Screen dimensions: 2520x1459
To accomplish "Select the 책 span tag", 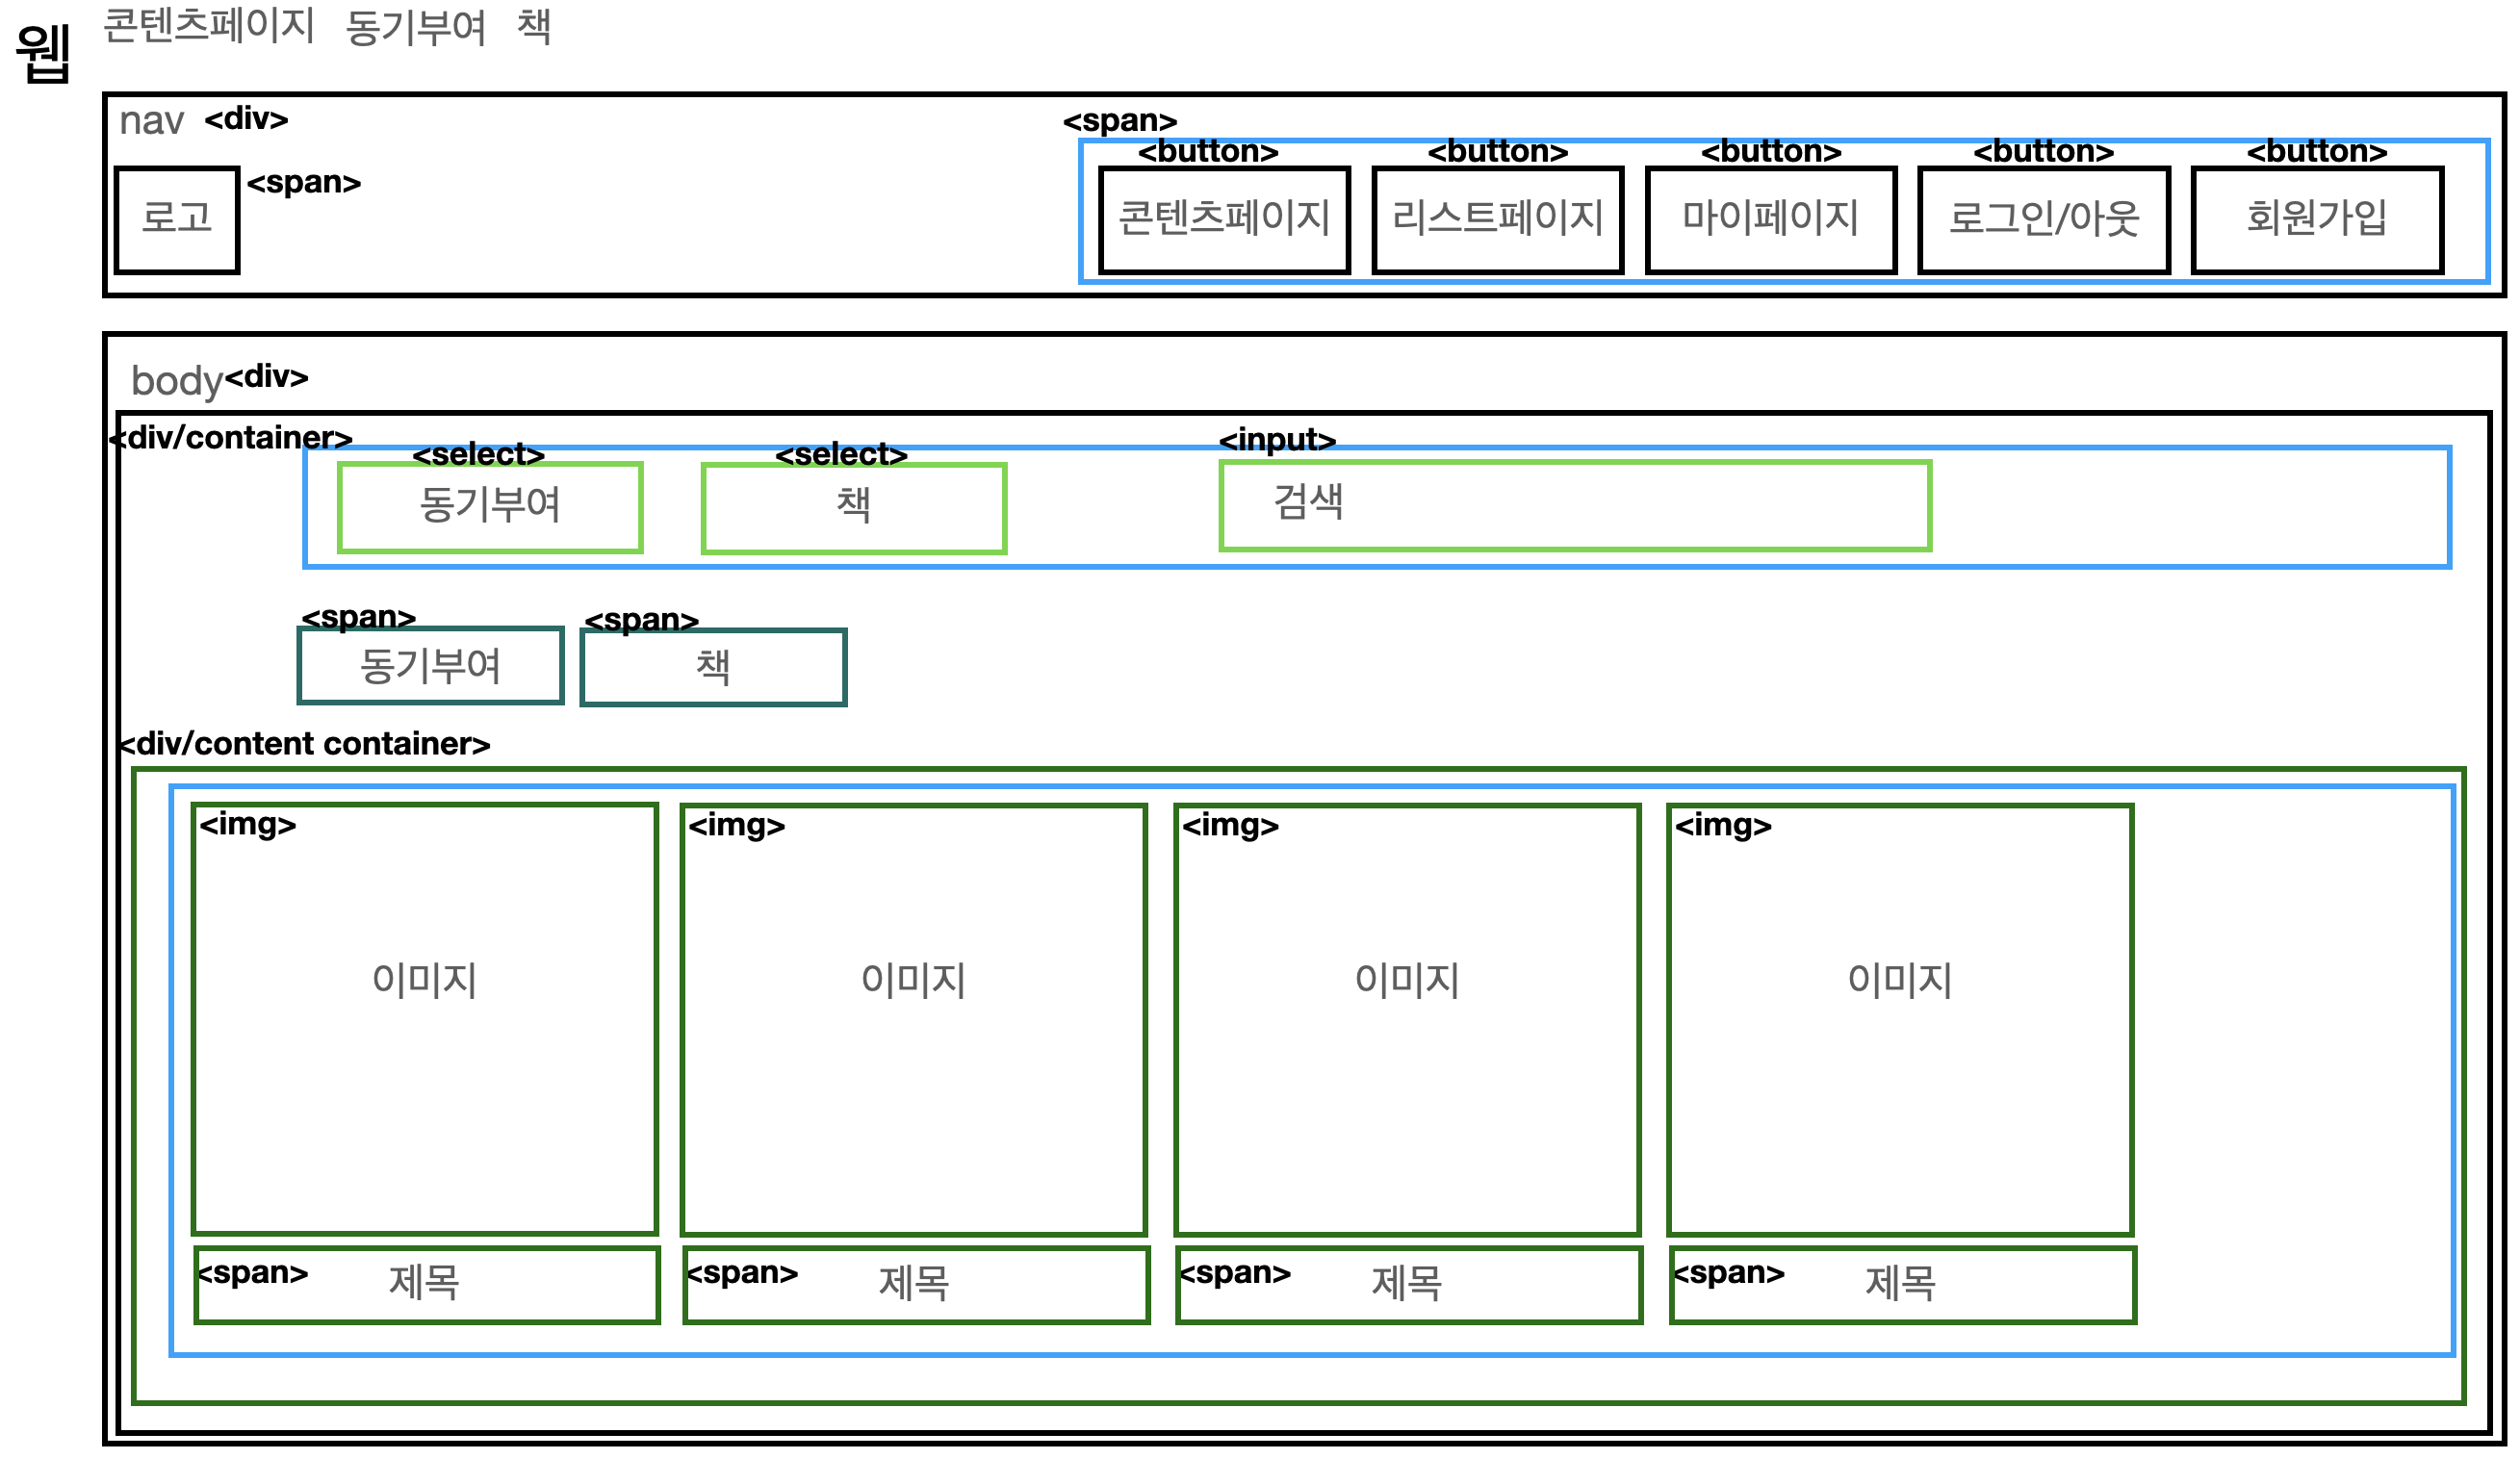I will pos(713,667).
